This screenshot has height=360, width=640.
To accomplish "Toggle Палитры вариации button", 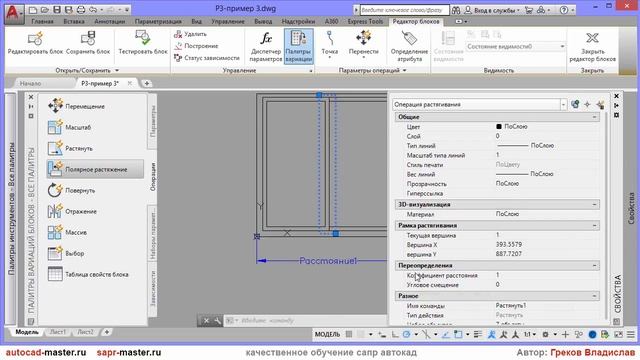I will [x=299, y=47].
